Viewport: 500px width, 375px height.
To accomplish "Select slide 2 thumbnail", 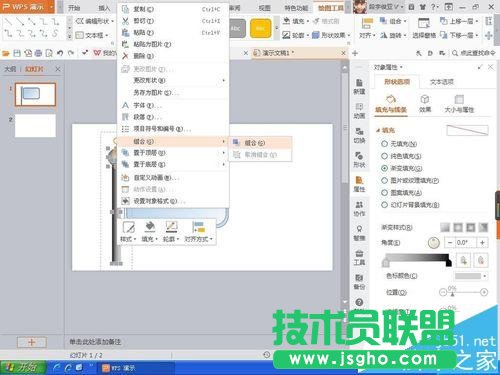I will pyautogui.click(x=35, y=126).
